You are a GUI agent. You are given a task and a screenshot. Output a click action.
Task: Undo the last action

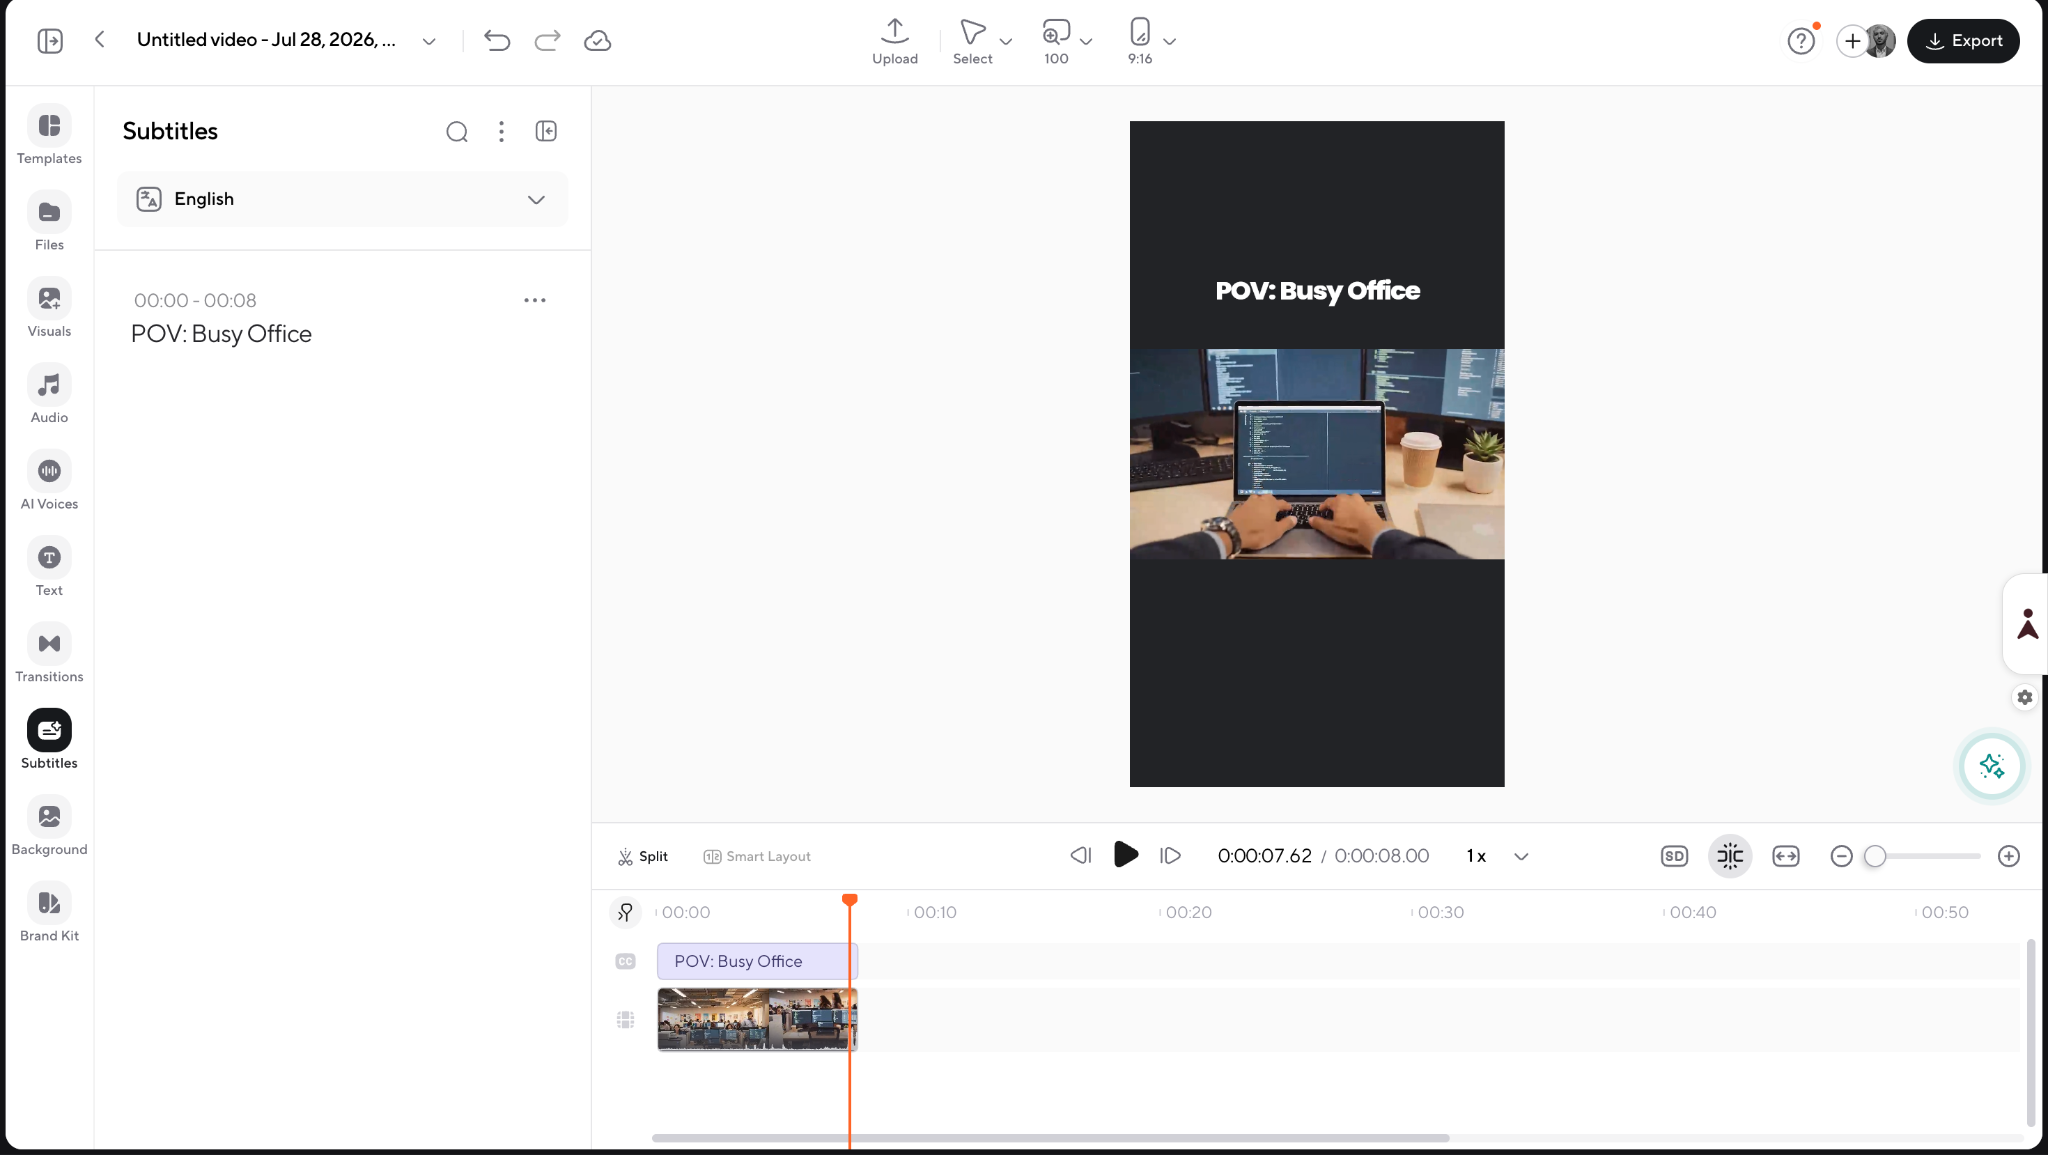497,41
